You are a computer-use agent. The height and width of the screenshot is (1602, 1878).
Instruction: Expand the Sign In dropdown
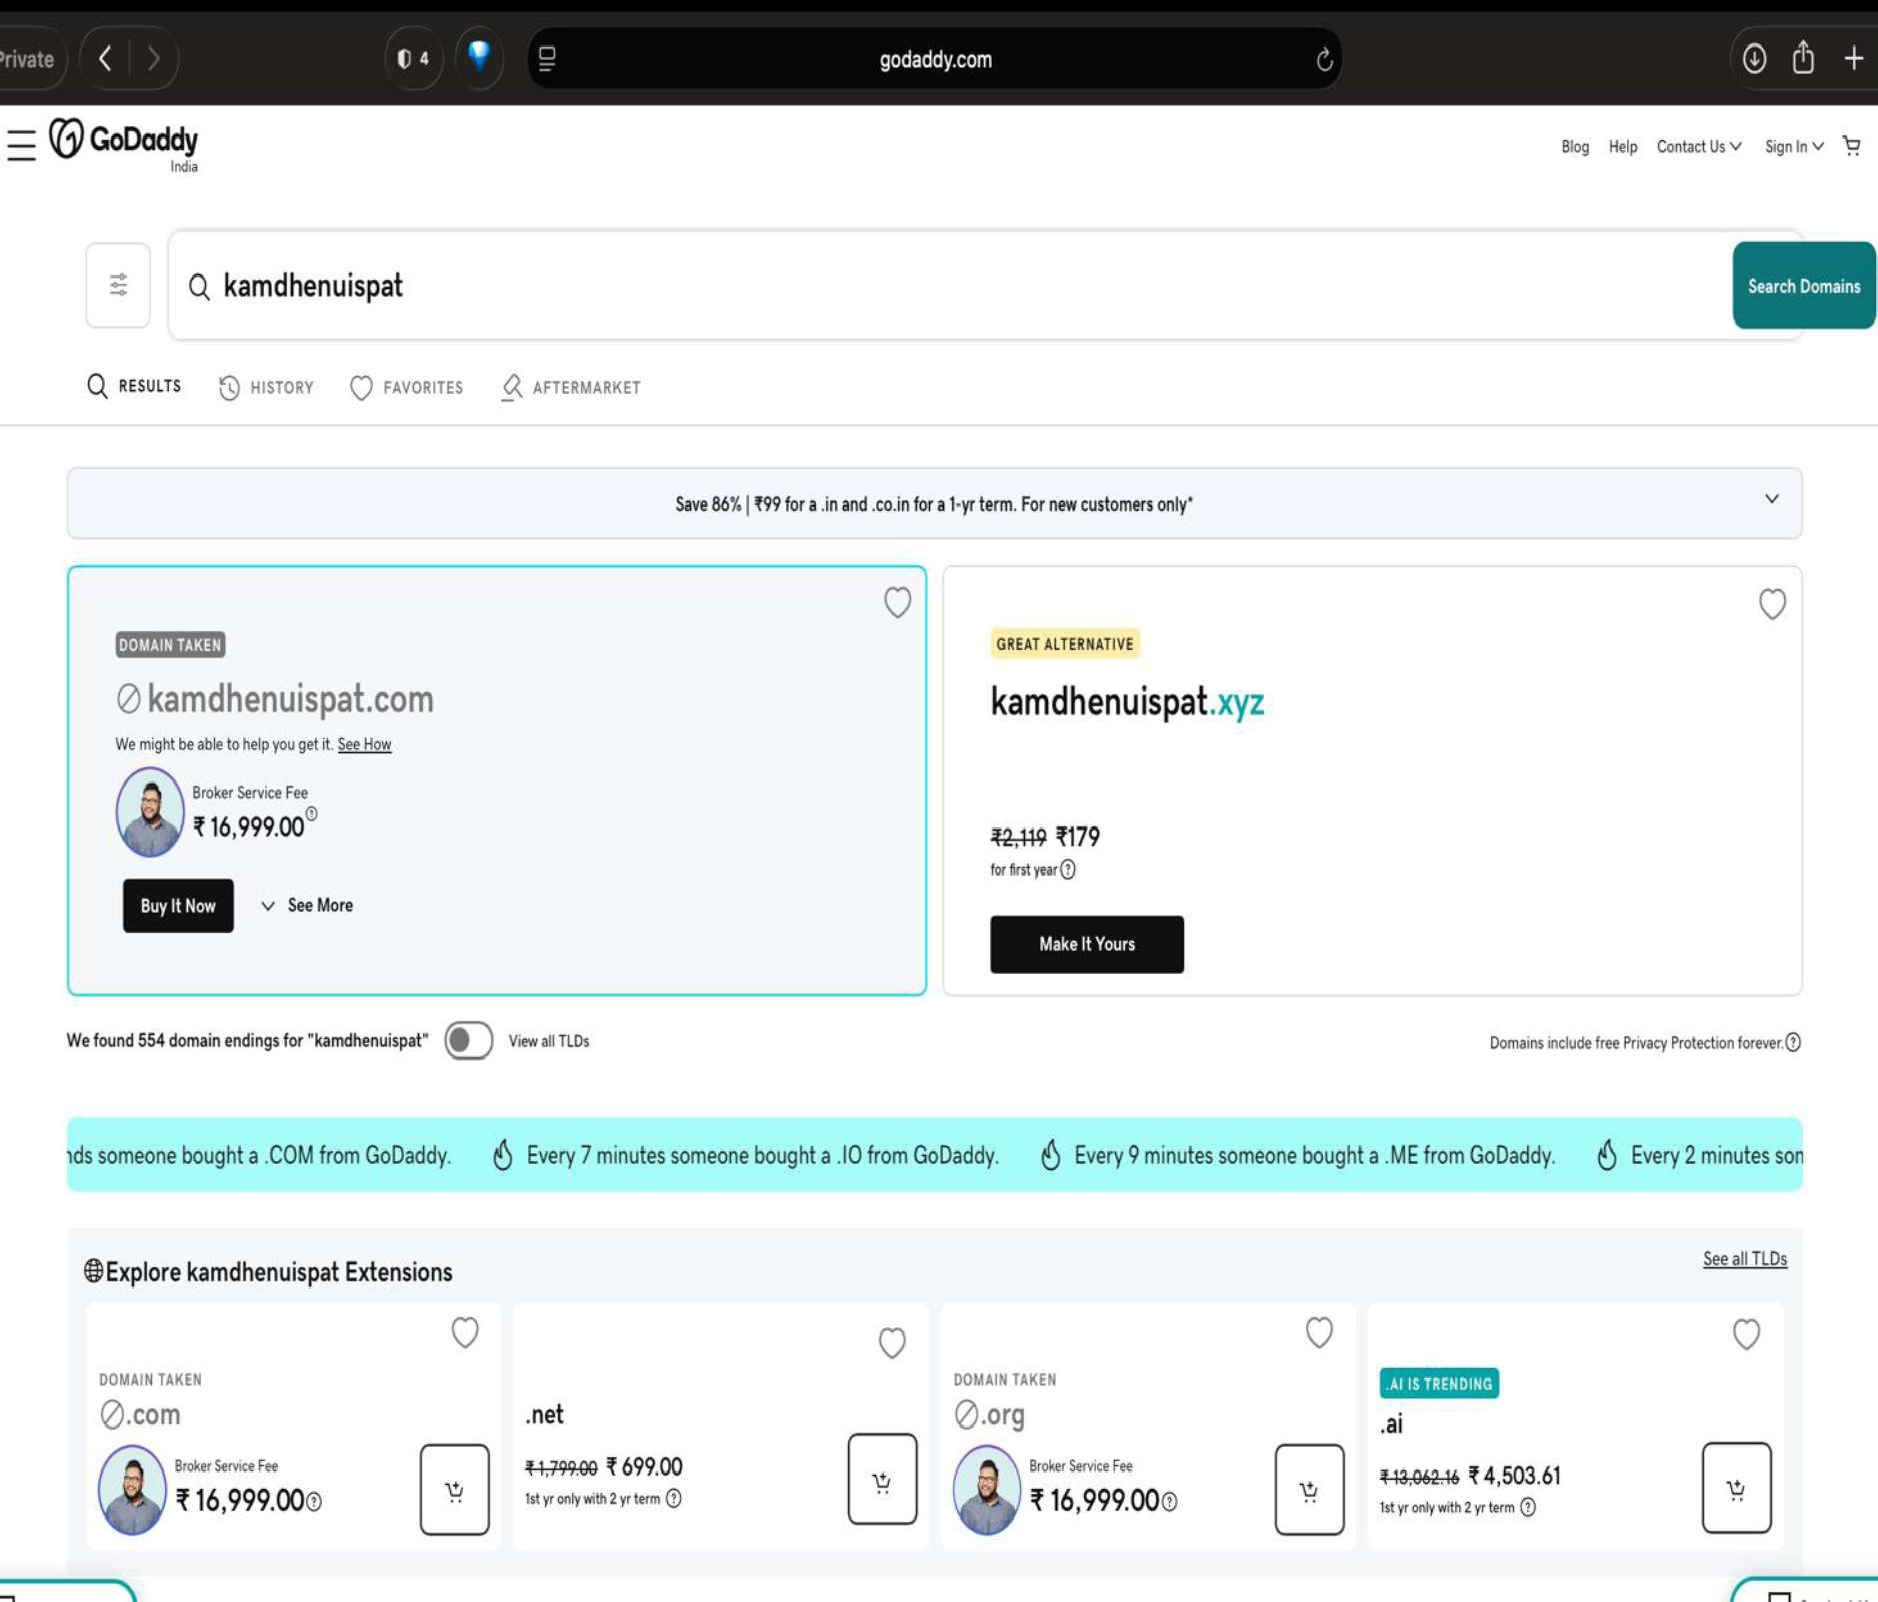[1794, 147]
